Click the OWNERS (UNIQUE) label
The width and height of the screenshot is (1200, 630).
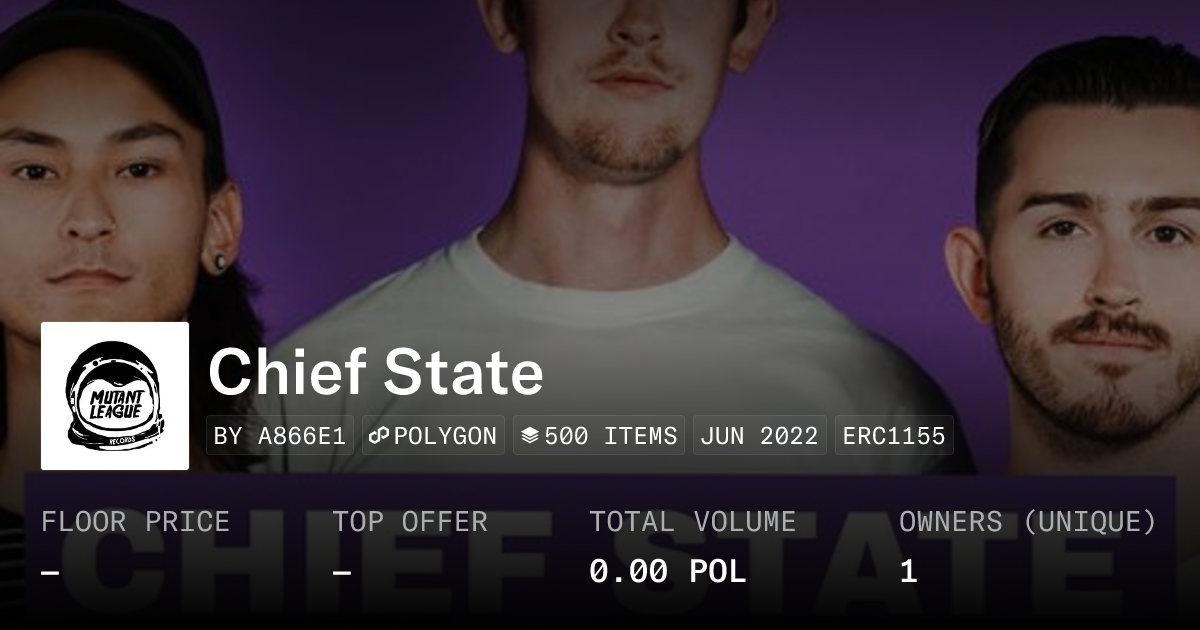click(x=1027, y=522)
